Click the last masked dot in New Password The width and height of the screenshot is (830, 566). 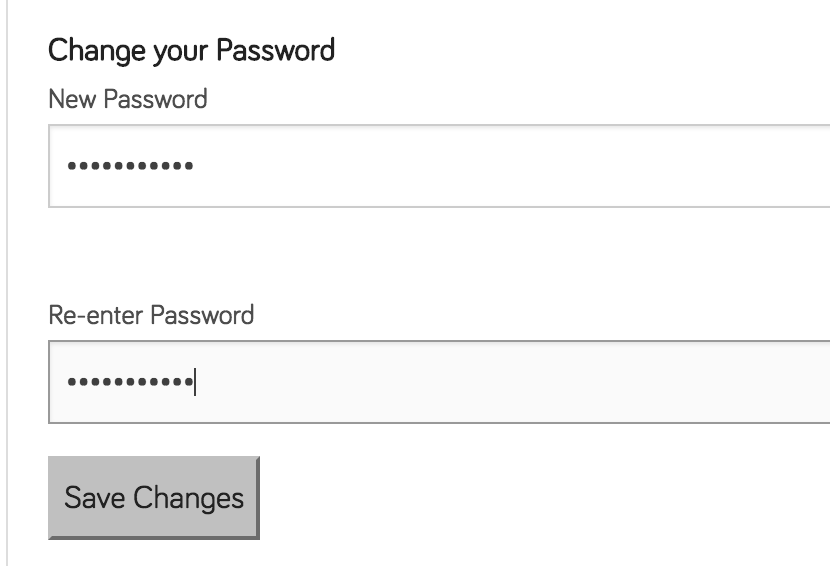click(x=189, y=166)
